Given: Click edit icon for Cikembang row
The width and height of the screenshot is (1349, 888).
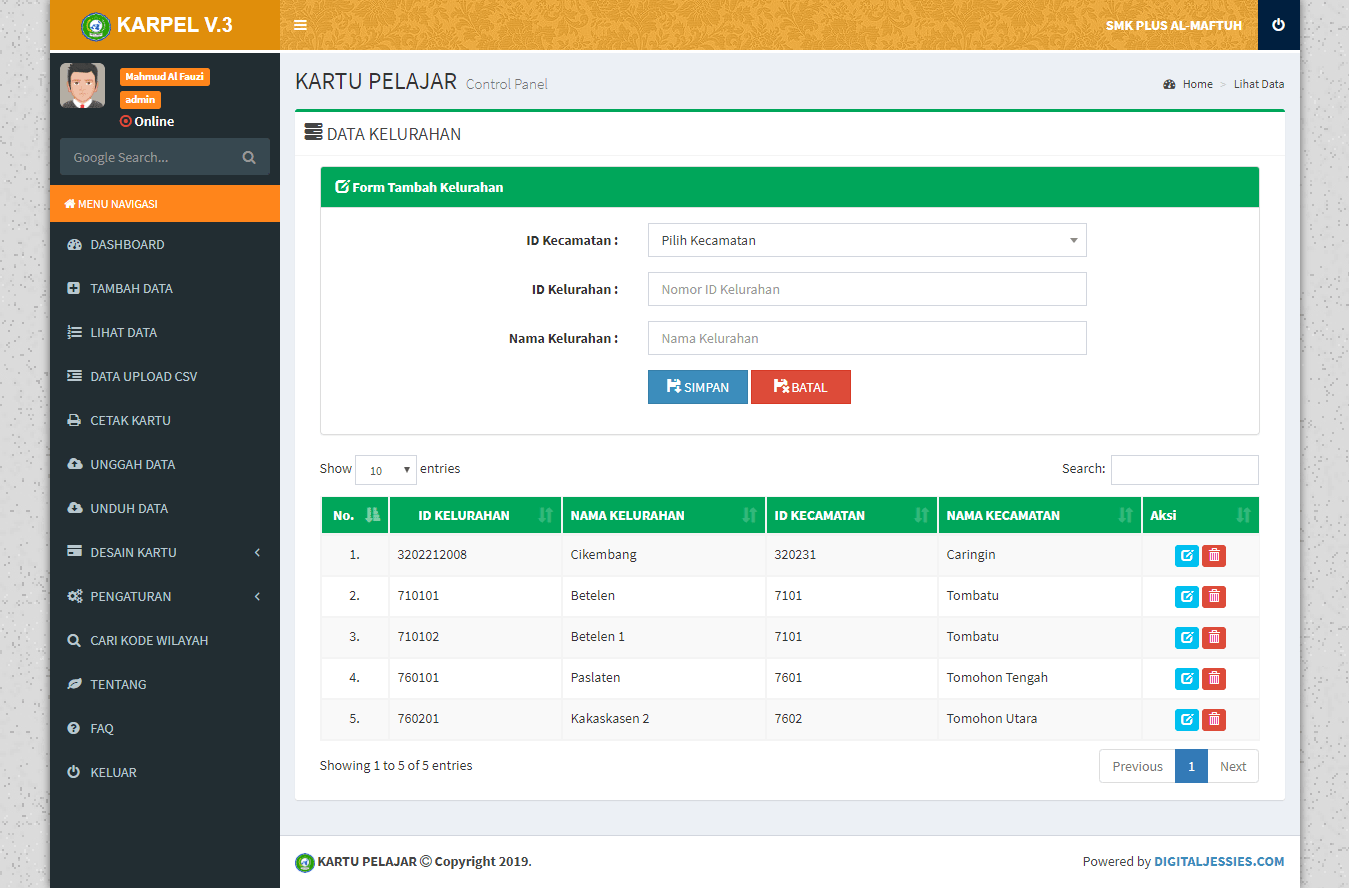Looking at the screenshot, I should coord(1186,556).
